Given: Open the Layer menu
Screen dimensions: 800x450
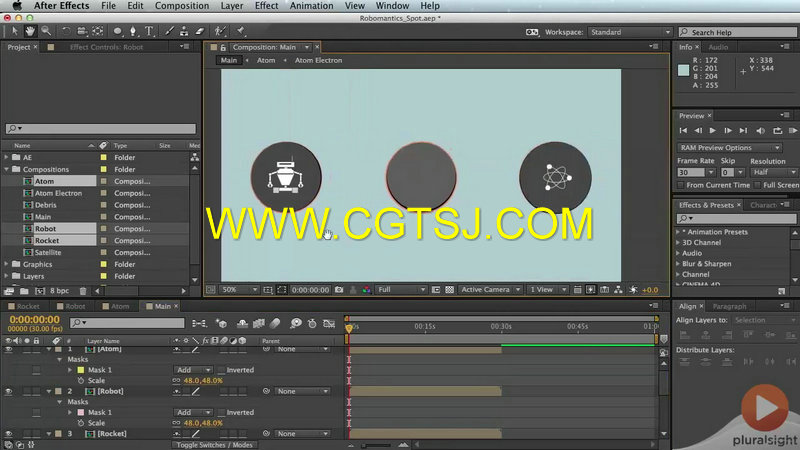Looking at the screenshot, I should pos(232,6).
